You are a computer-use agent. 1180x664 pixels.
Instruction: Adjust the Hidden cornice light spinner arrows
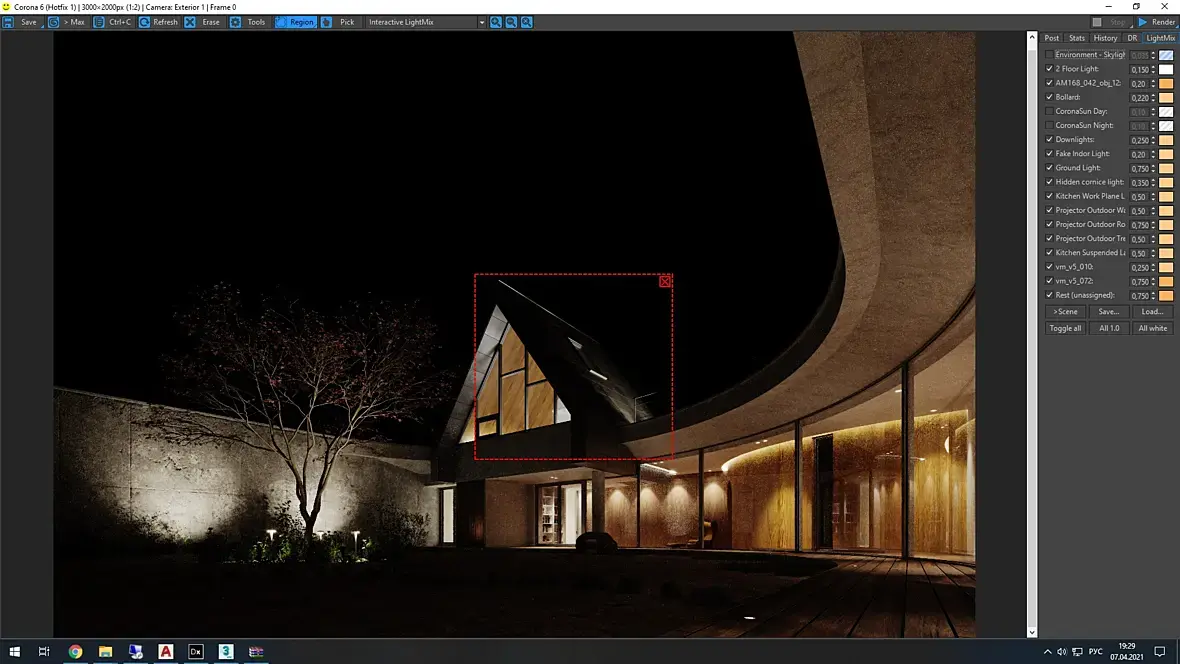[x=1153, y=182]
